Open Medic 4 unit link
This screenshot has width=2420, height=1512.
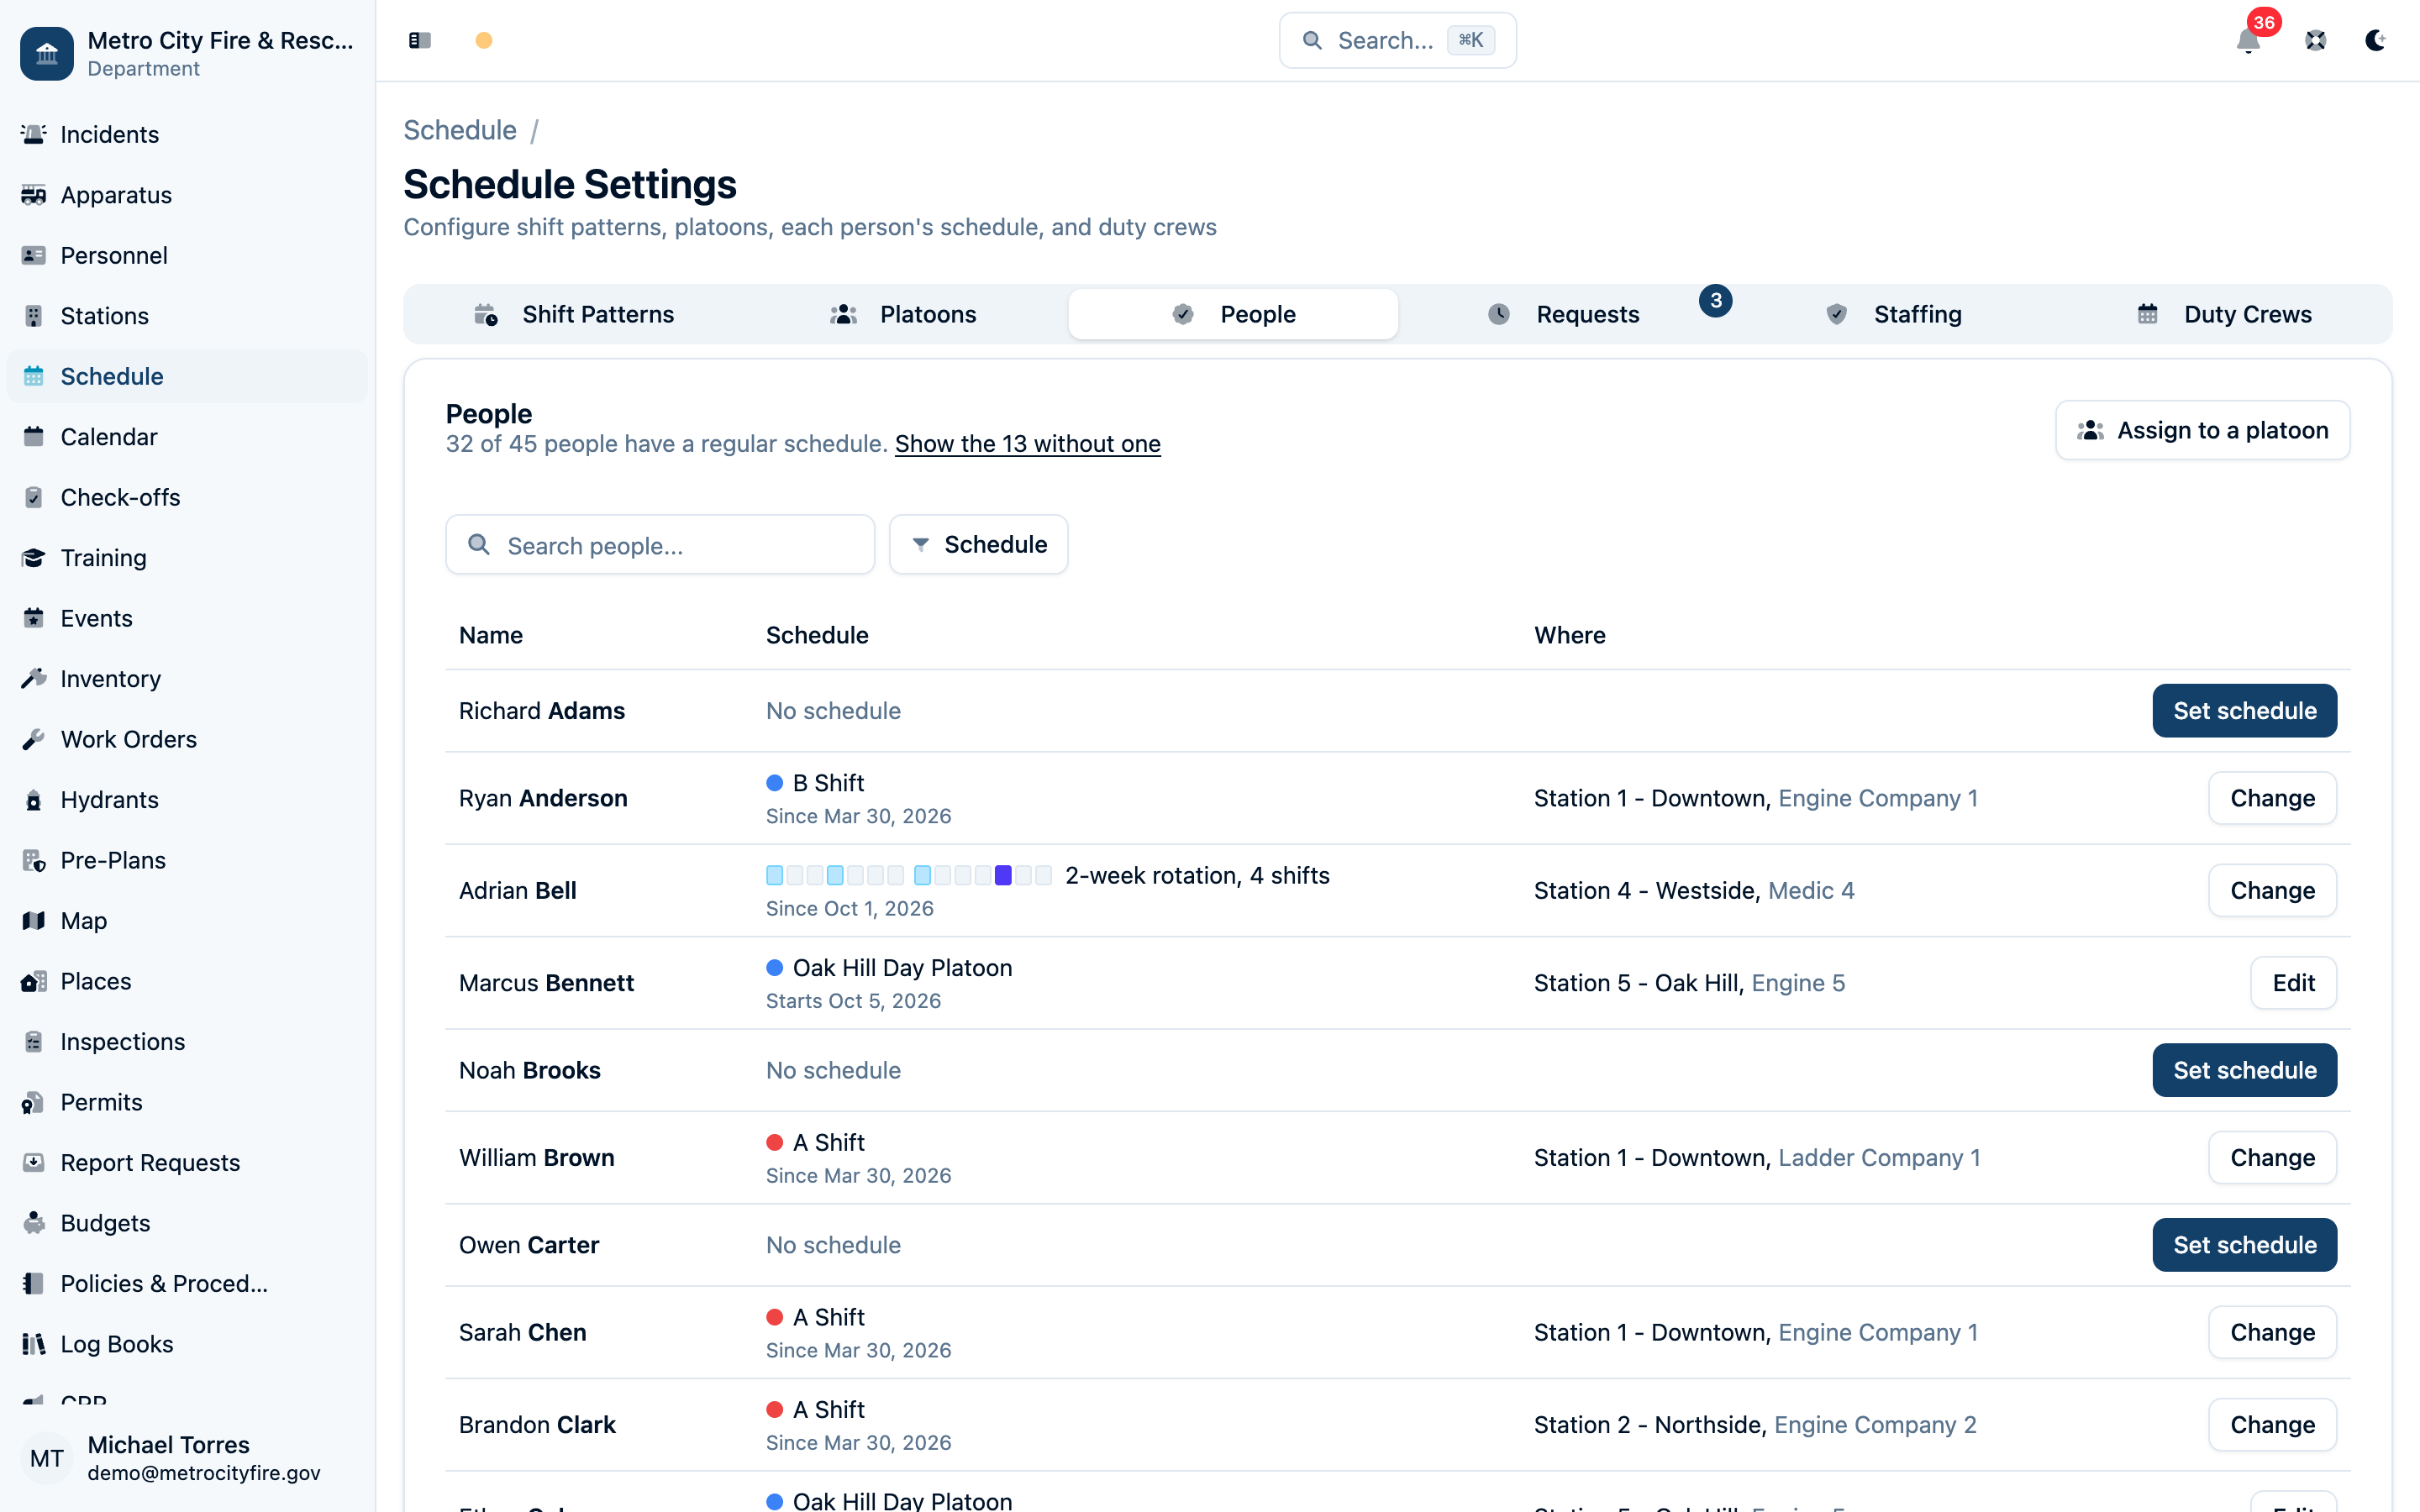coord(1811,890)
